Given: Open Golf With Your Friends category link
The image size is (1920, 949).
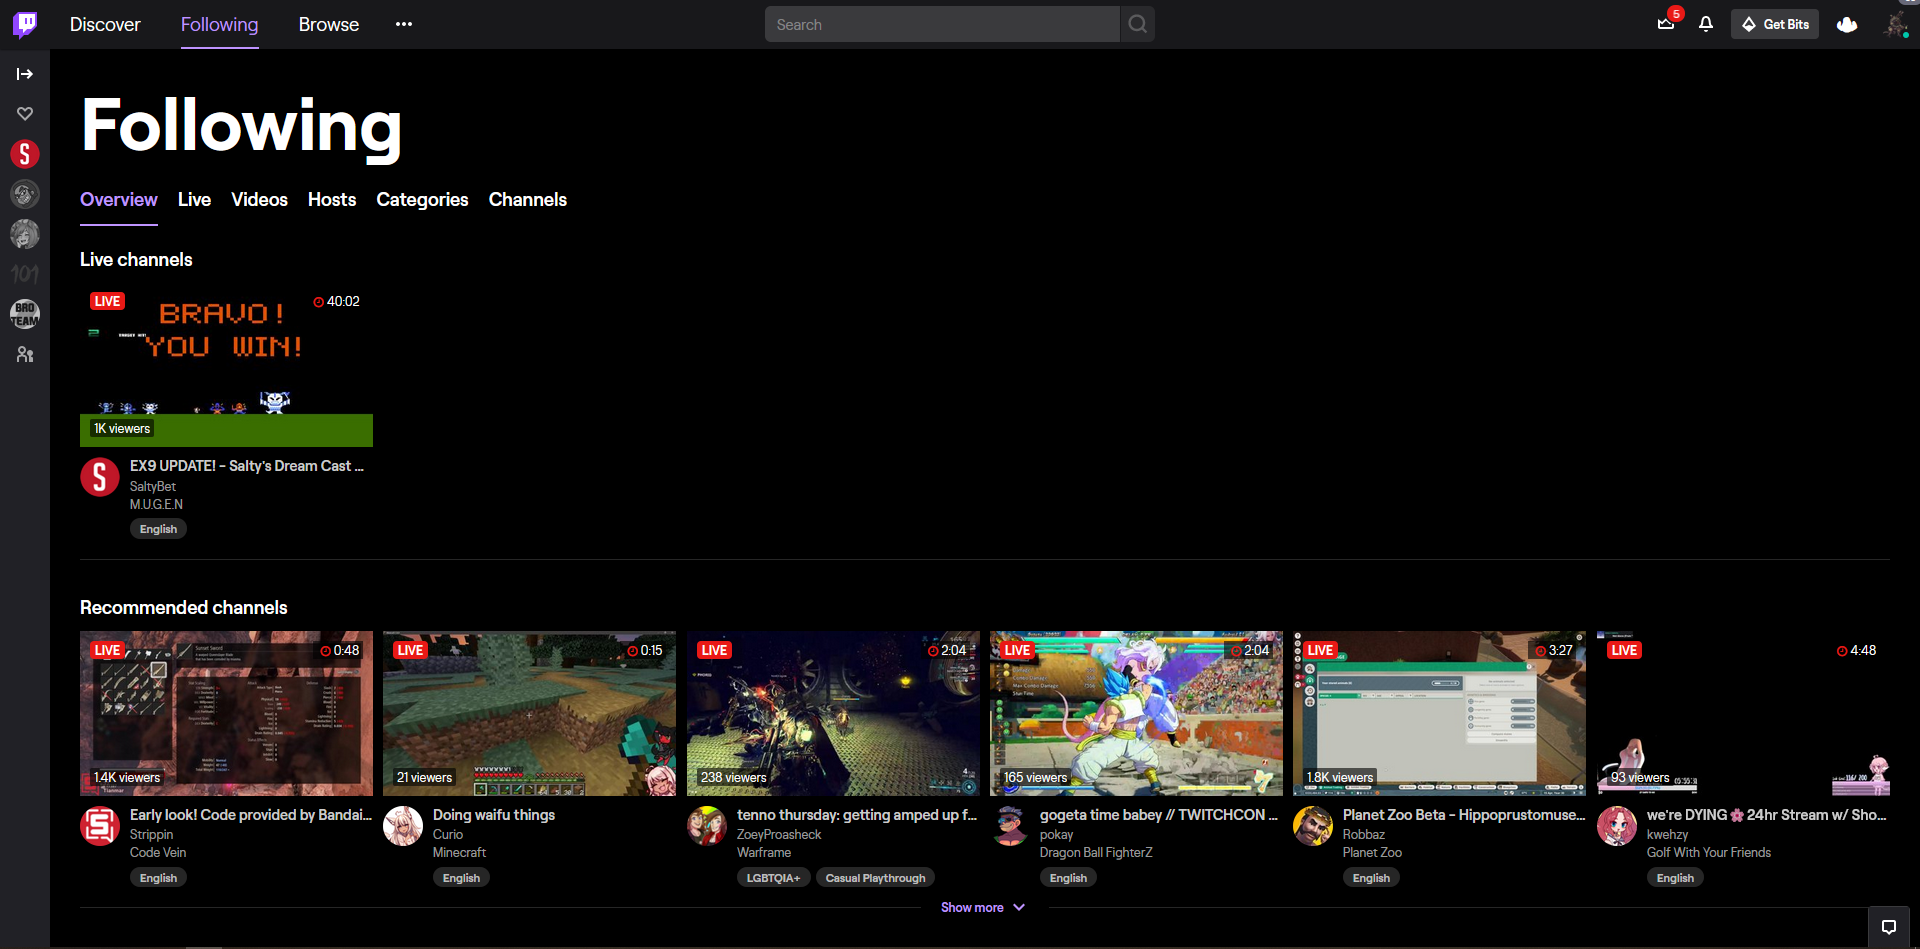Looking at the screenshot, I should coord(1709,852).
